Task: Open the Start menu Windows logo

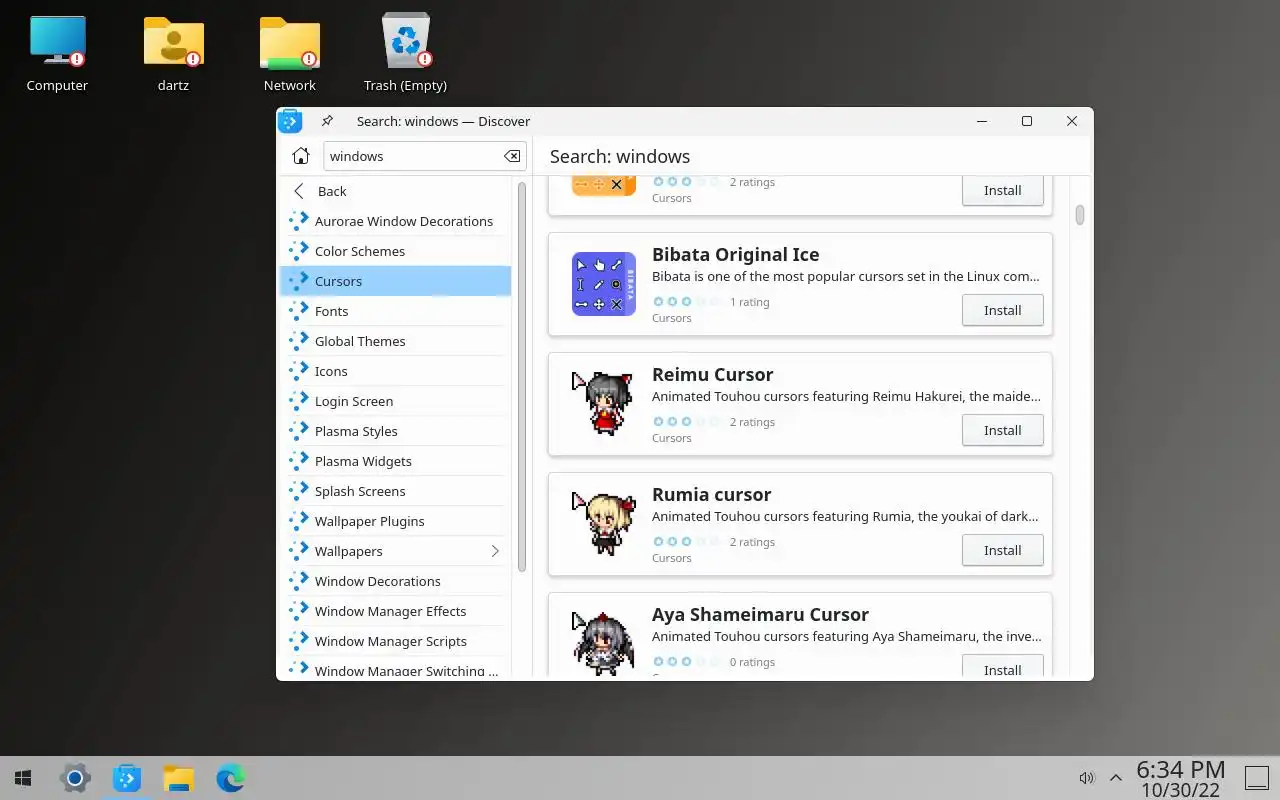Action: (23, 778)
